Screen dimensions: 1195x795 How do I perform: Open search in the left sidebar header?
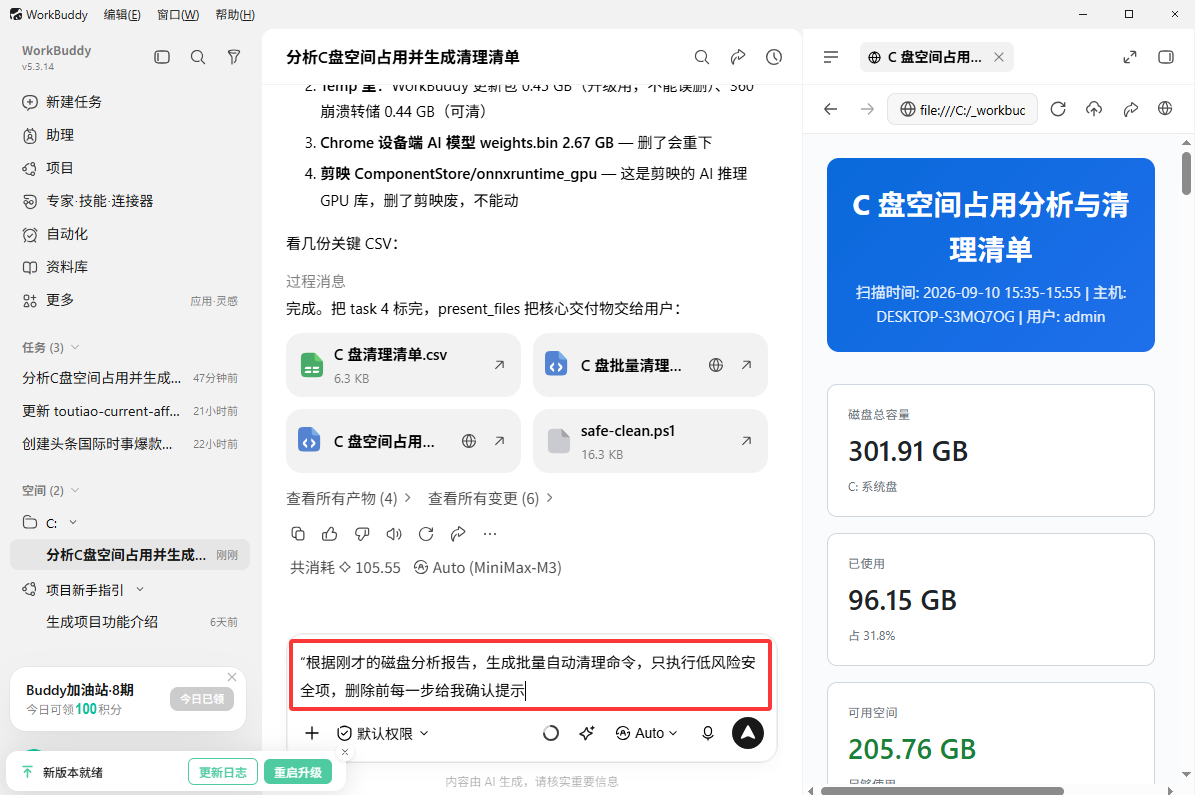pos(198,57)
